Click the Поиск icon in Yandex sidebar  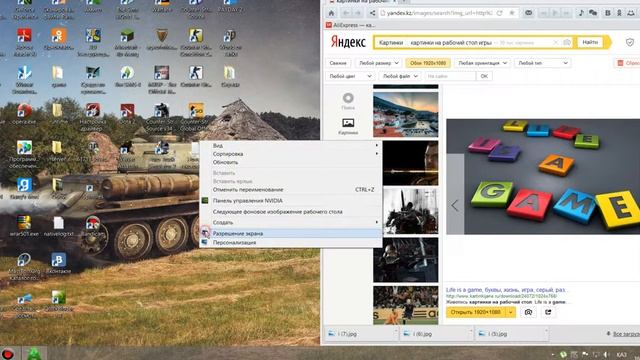click(x=348, y=101)
